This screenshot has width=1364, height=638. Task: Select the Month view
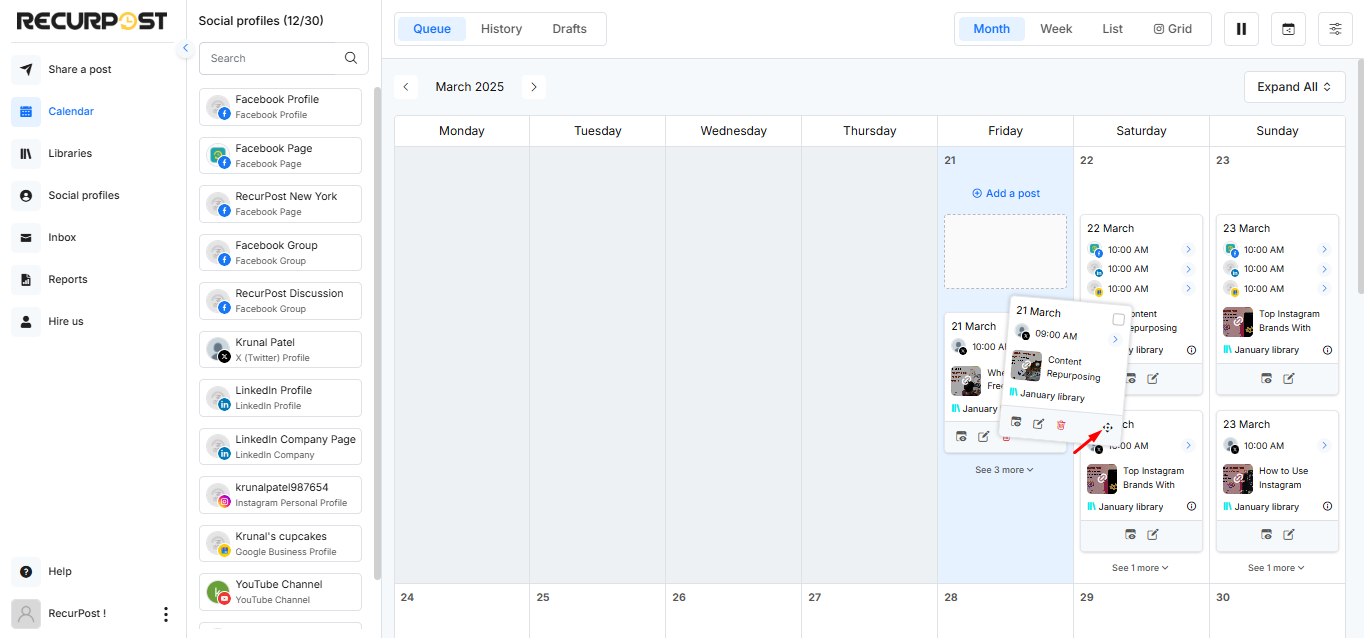[991, 29]
